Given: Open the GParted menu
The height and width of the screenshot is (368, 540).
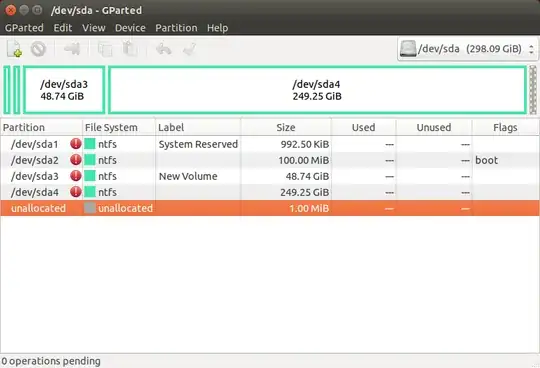Looking at the screenshot, I should pos(24,28).
